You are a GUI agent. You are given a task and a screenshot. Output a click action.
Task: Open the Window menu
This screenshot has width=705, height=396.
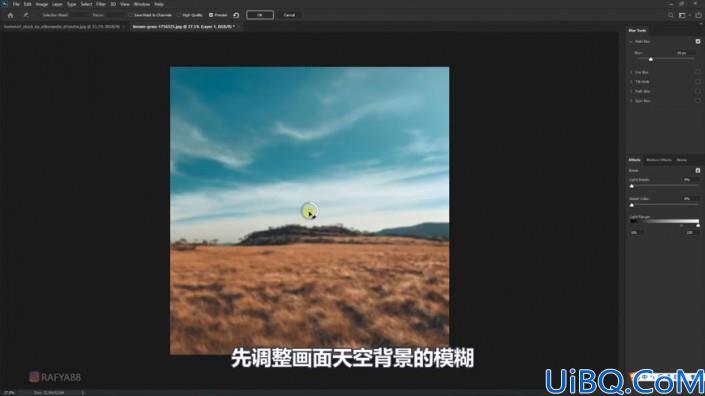(x=142, y=4)
